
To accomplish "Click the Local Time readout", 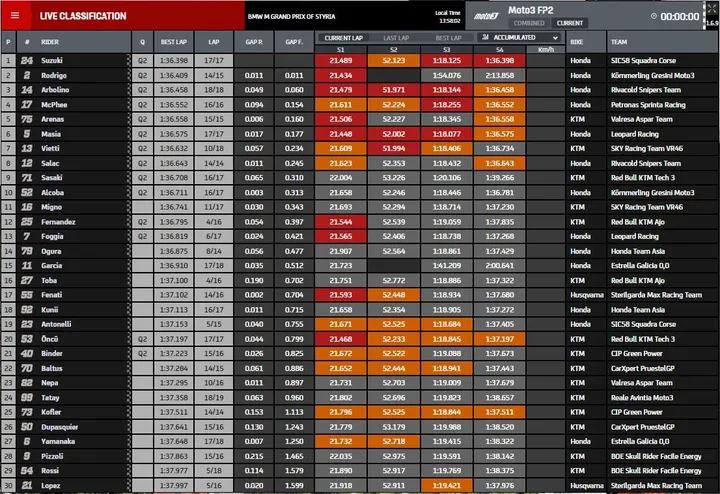I will 448,17.
